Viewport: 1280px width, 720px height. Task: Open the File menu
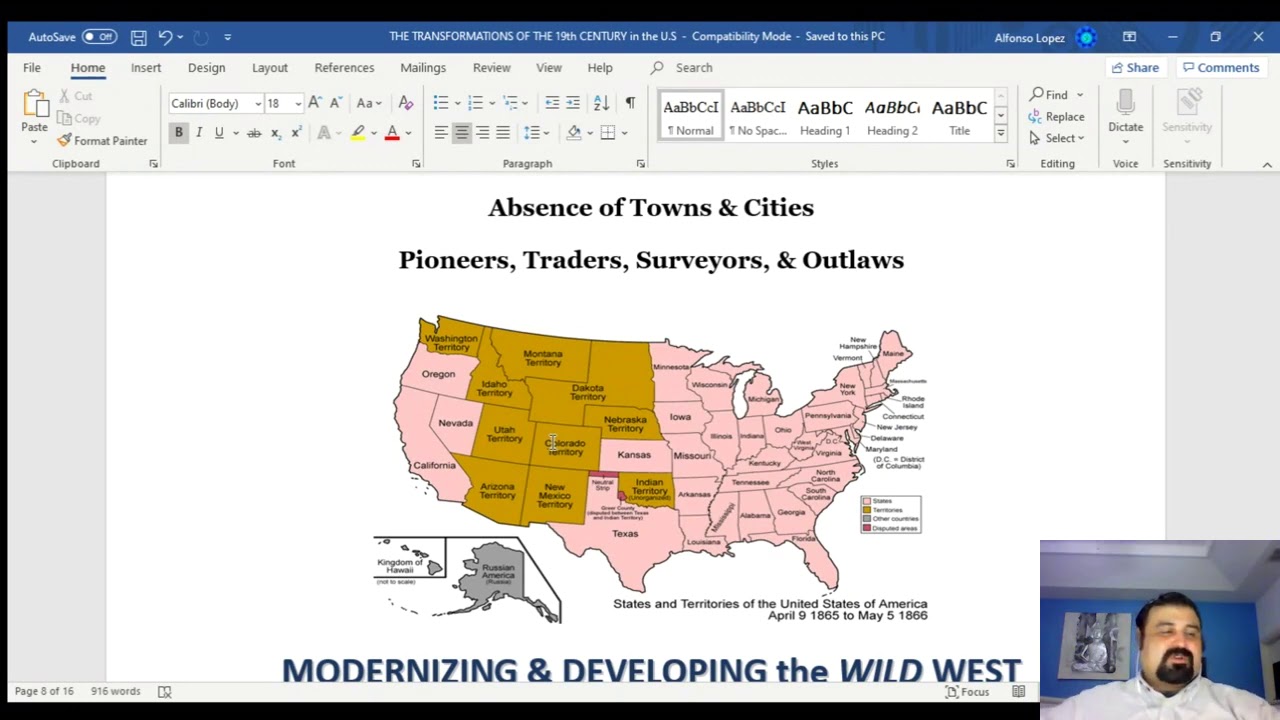[32, 68]
